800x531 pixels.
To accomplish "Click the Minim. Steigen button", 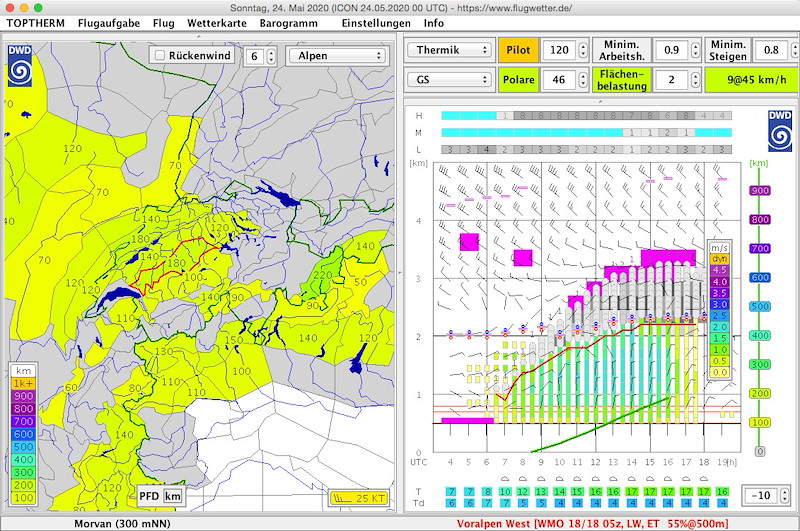I will (x=727, y=50).
